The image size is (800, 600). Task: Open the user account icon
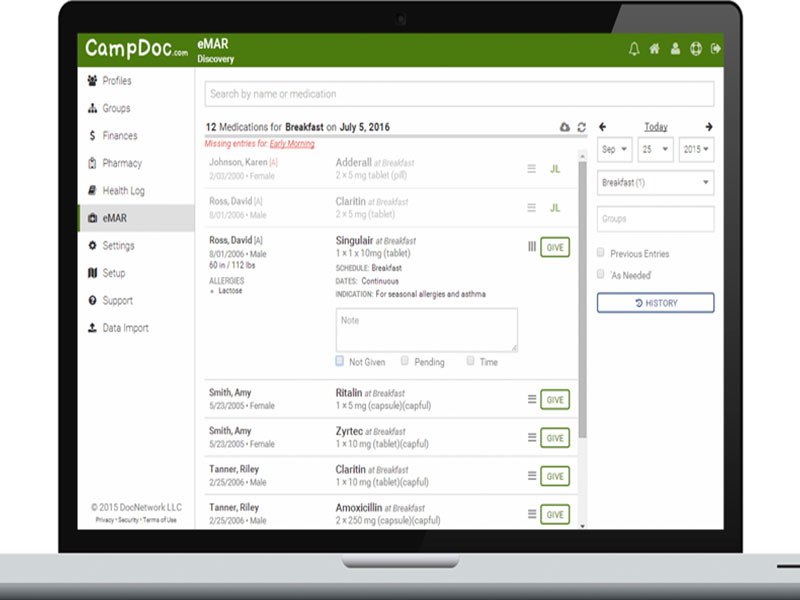675,49
